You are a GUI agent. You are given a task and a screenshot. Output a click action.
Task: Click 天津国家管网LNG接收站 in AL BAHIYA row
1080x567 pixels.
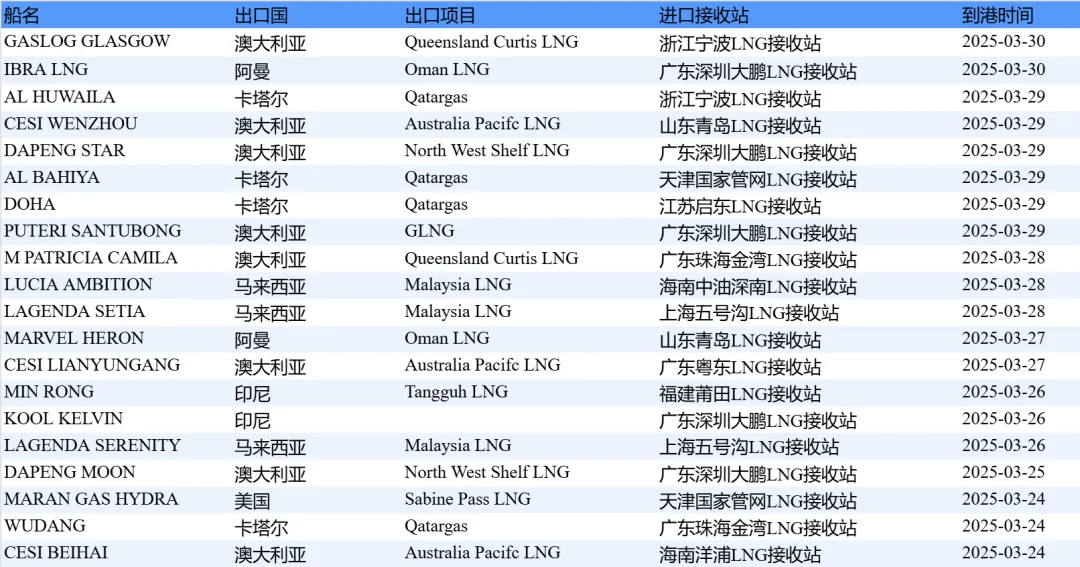pos(758,179)
